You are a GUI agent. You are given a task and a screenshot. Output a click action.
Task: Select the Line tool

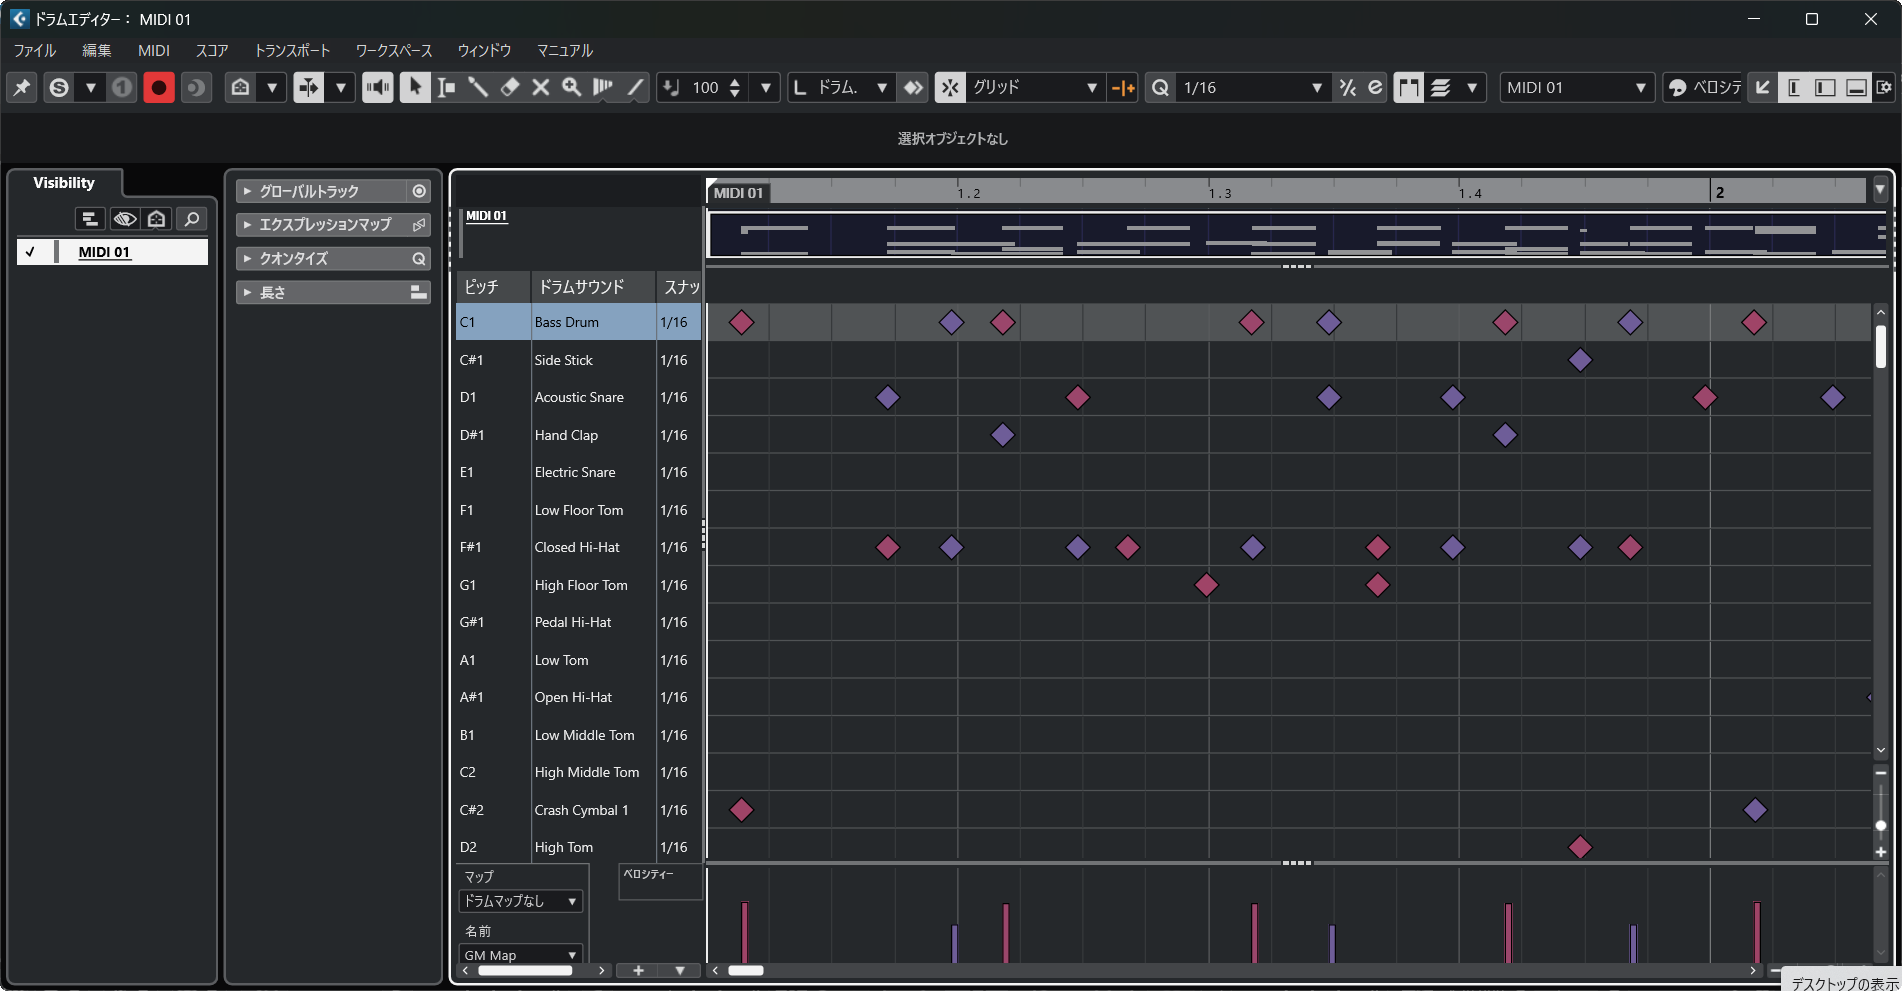coord(635,88)
